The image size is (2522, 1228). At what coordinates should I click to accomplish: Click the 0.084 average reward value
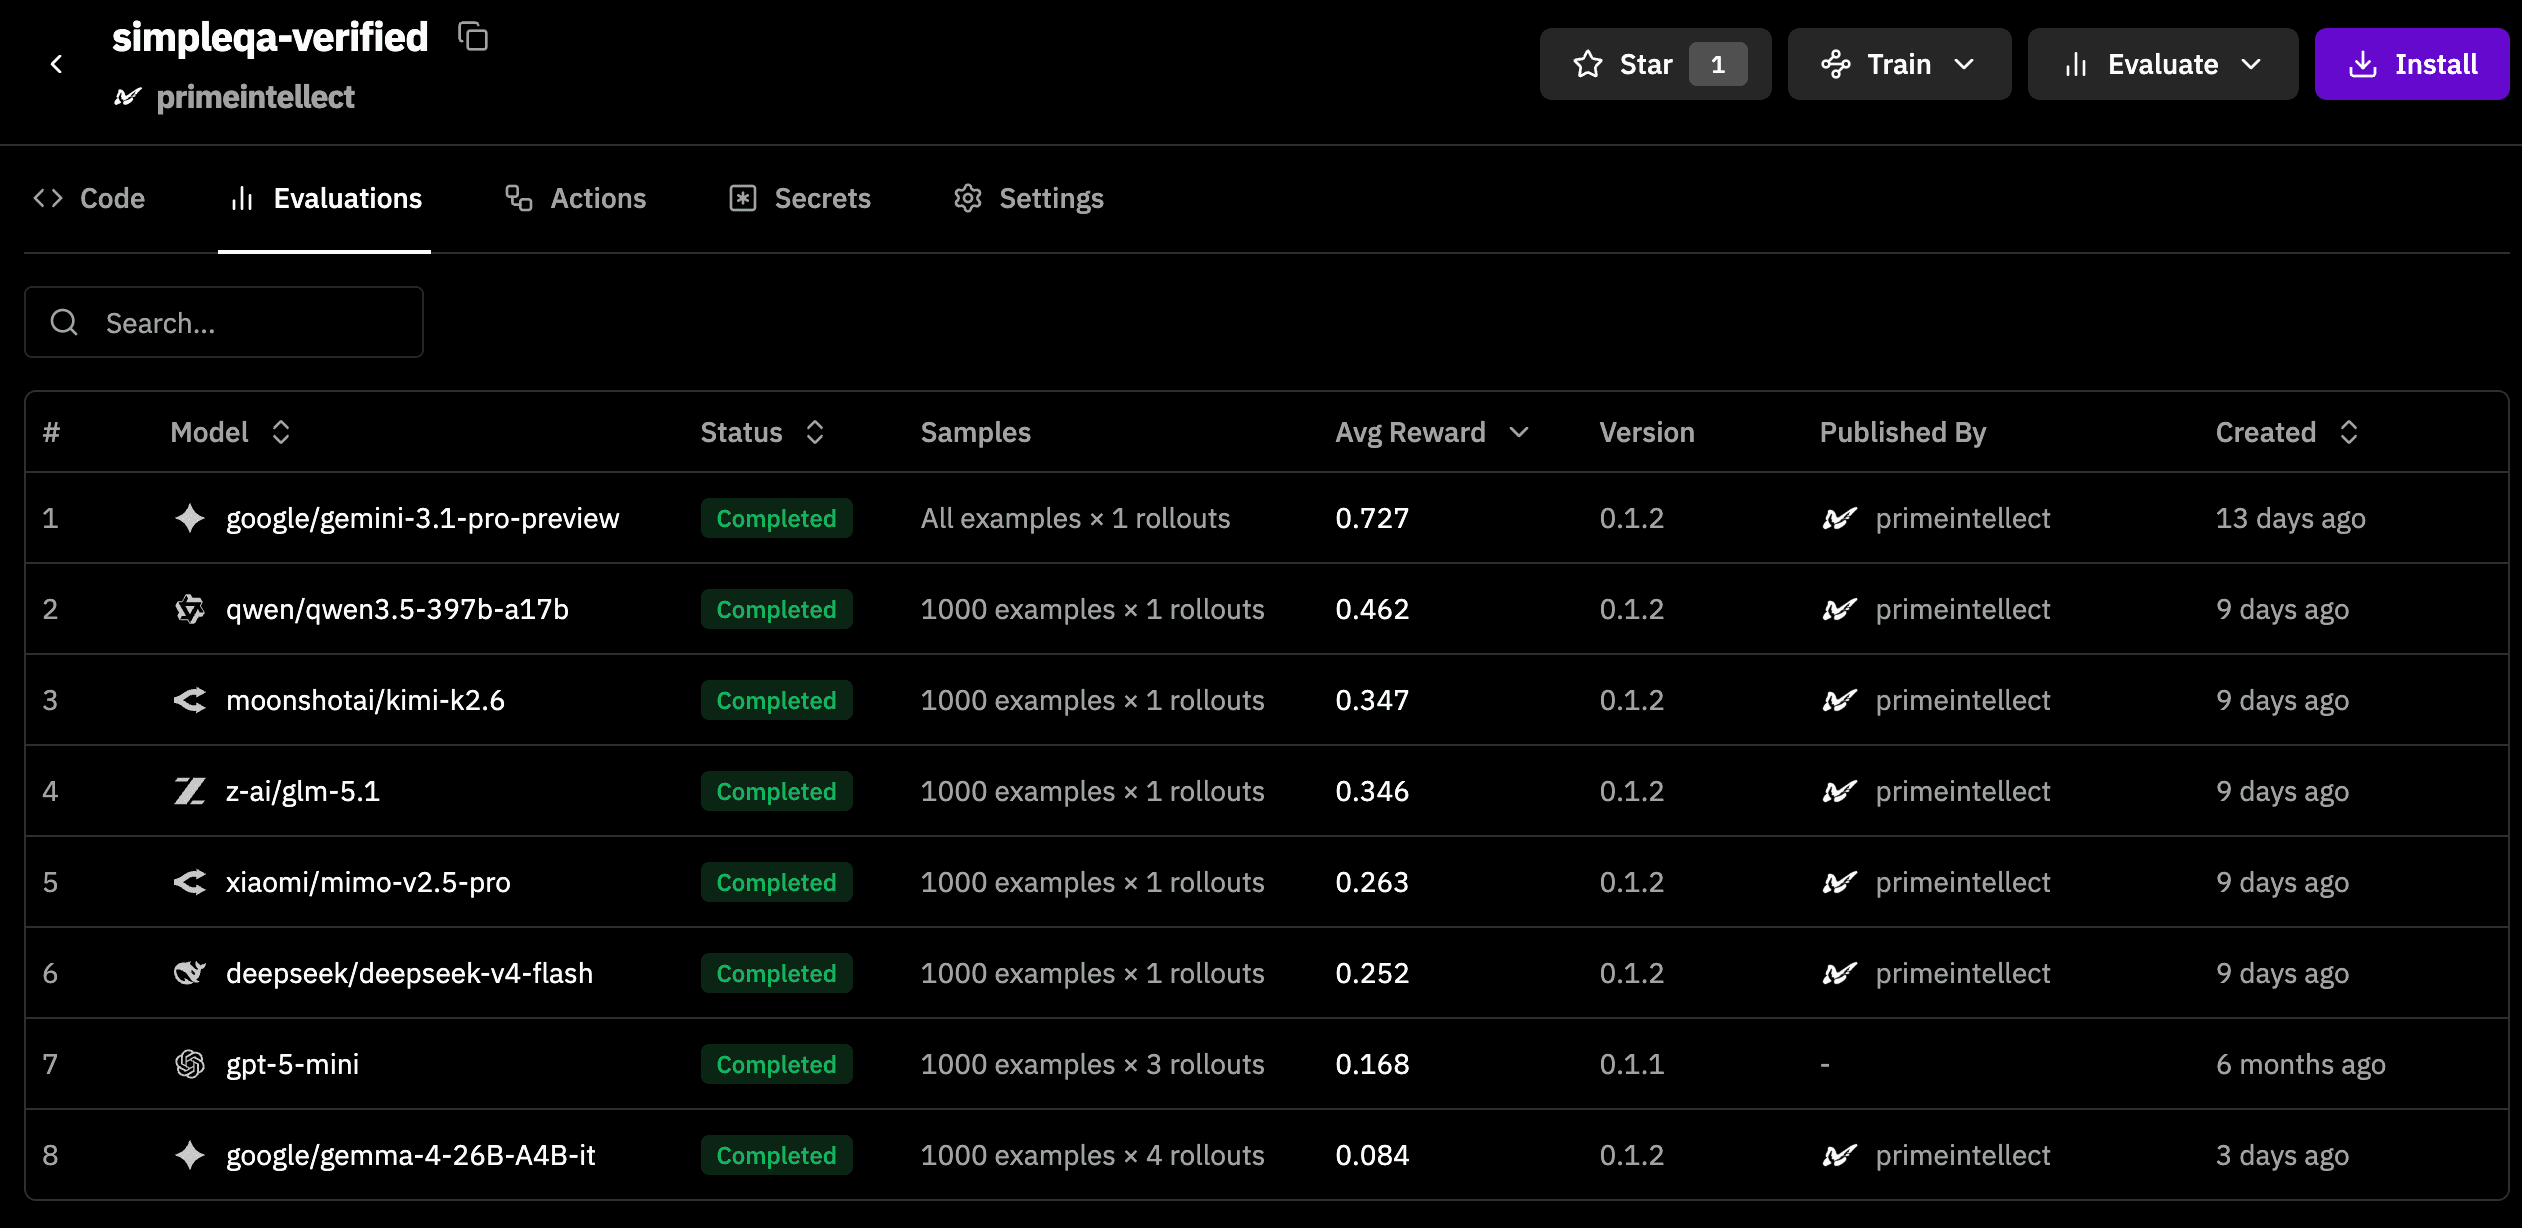click(x=1372, y=1155)
